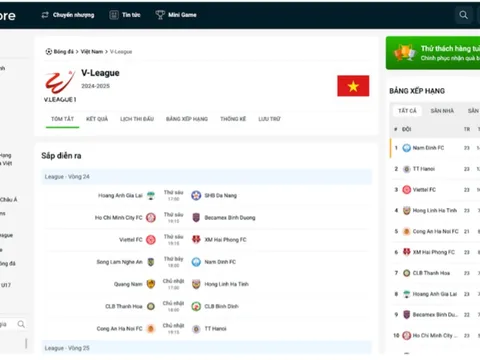Click SHB Da Nang club crest
This screenshot has height=360, width=480.
196,196
